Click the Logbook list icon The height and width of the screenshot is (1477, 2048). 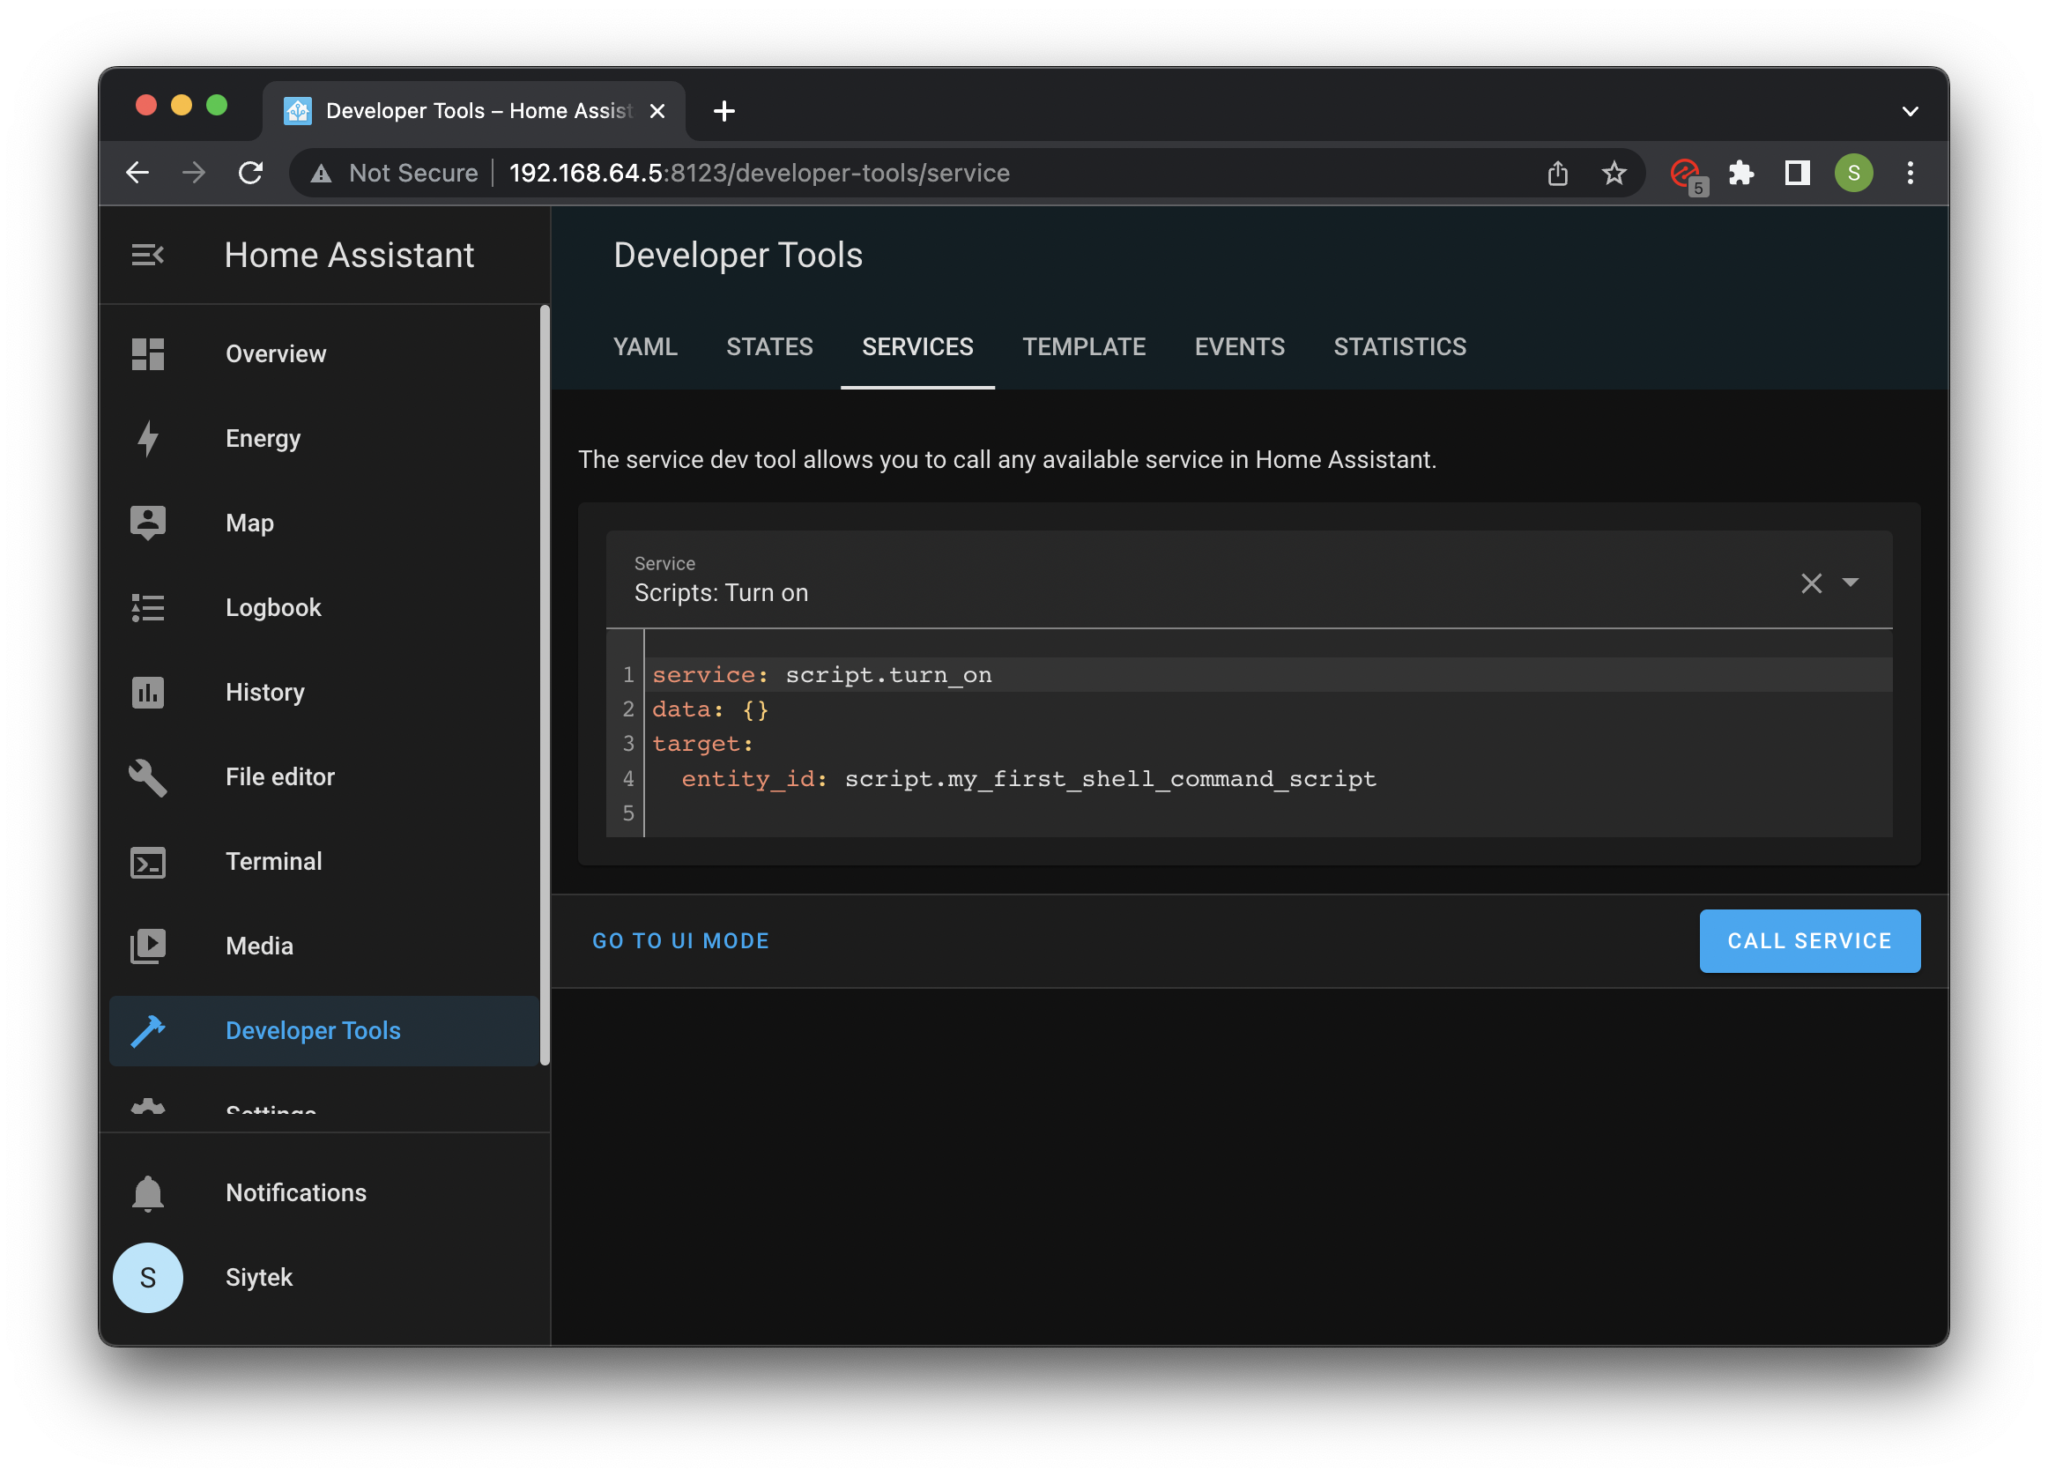(x=148, y=607)
